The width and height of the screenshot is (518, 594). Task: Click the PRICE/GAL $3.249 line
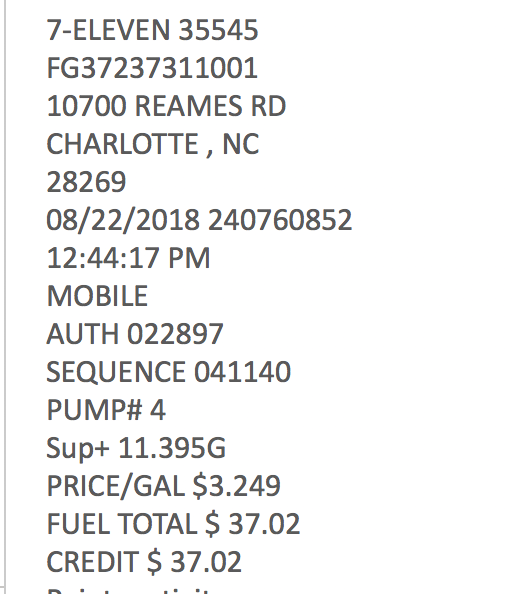click(x=163, y=486)
